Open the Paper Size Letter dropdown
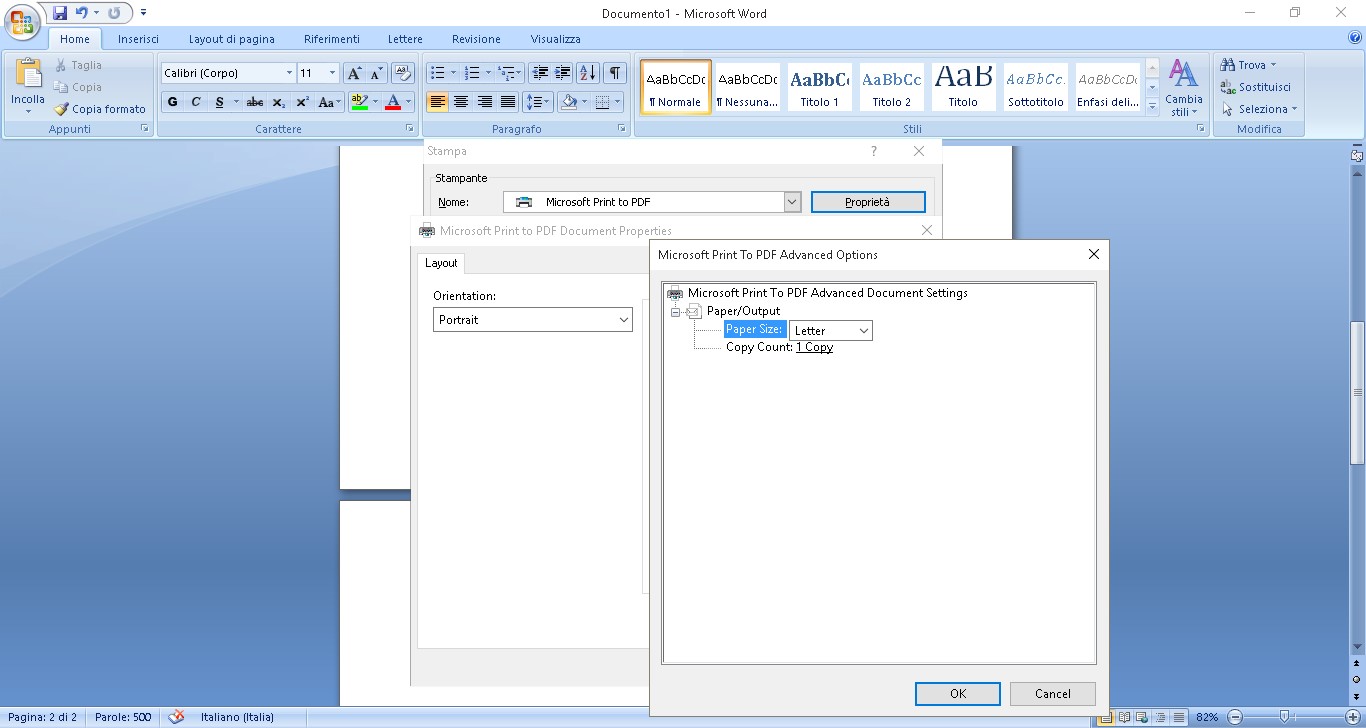Screen dimensions: 1366x728 [x=831, y=330]
